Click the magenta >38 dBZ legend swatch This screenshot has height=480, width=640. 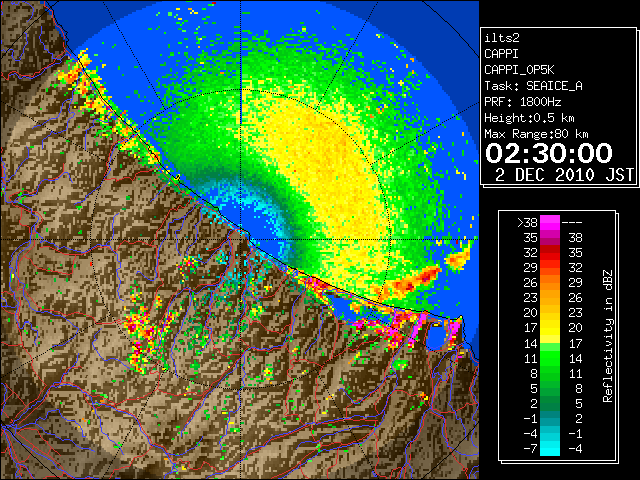(x=550, y=223)
